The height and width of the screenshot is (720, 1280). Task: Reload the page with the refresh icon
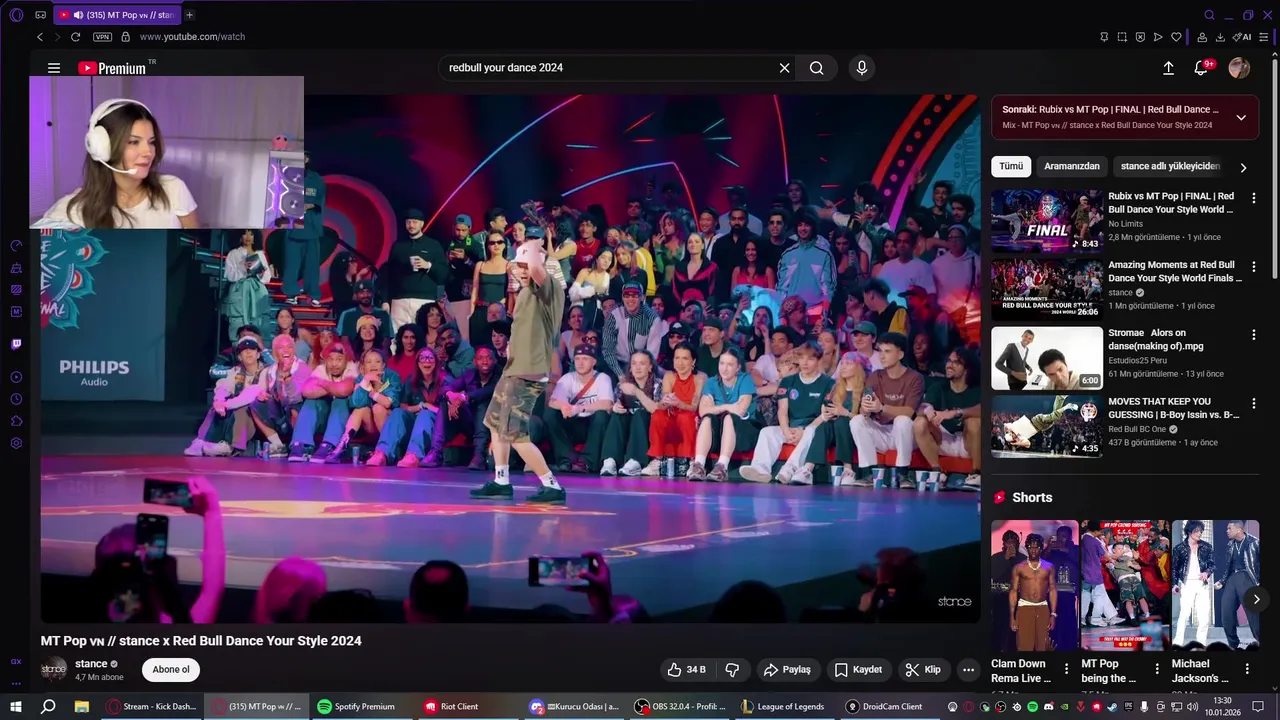tap(75, 37)
